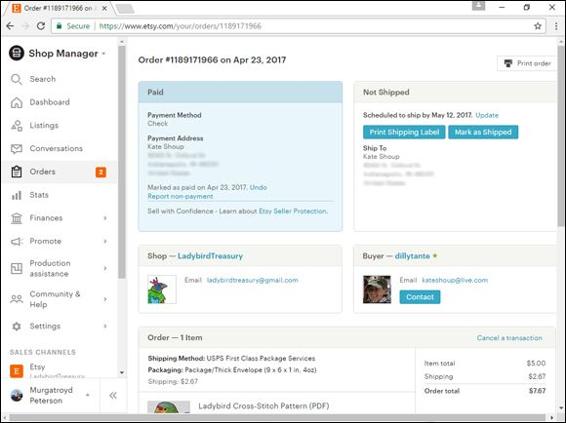
Task: Click the Stats bar chart icon
Action: pyautogui.click(x=16, y=195)
